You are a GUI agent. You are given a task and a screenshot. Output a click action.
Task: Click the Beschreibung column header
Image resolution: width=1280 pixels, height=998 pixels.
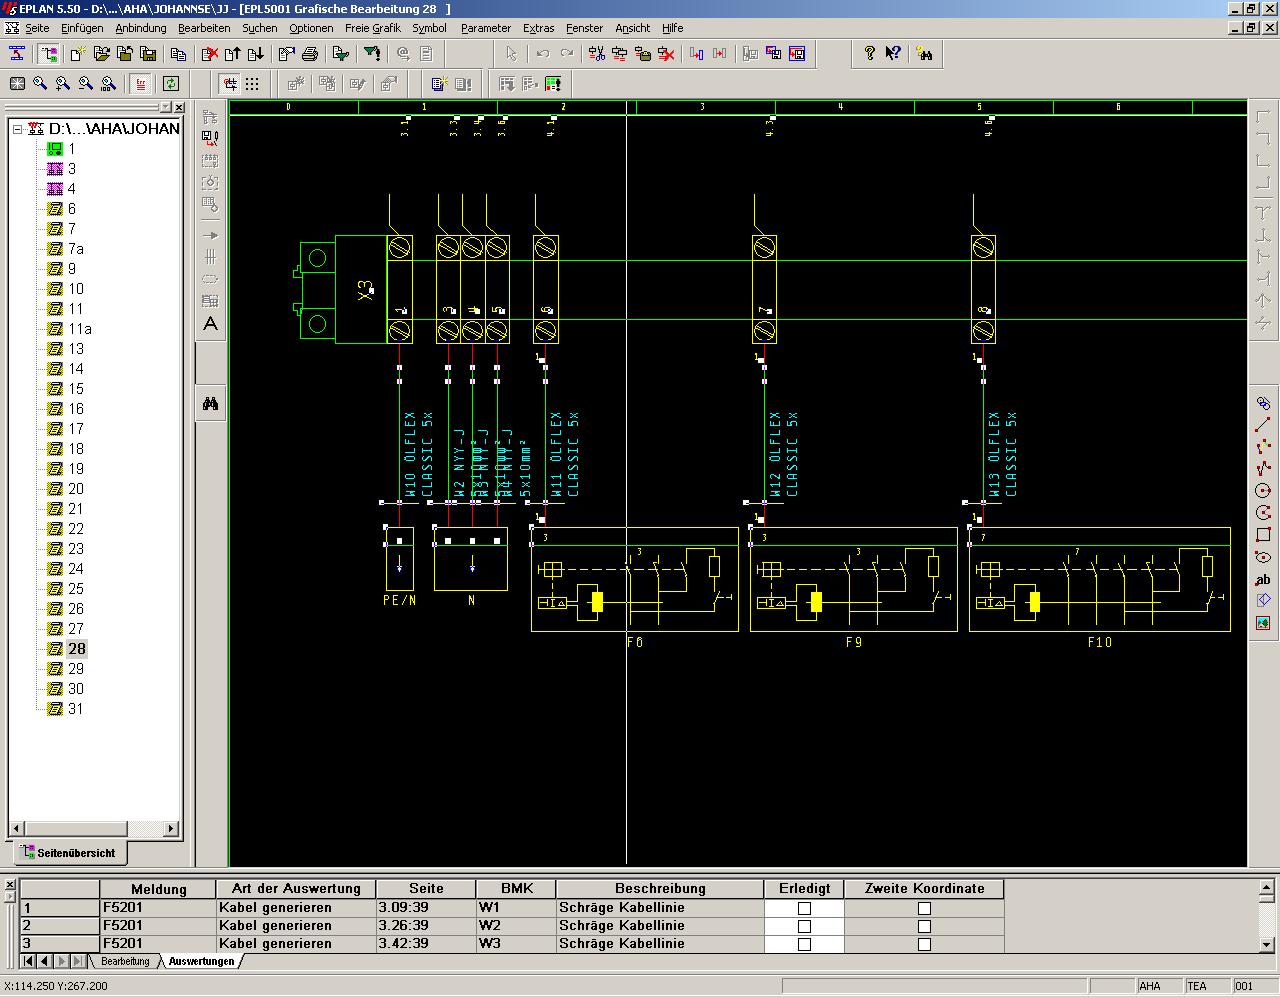[x=660, y=889]
